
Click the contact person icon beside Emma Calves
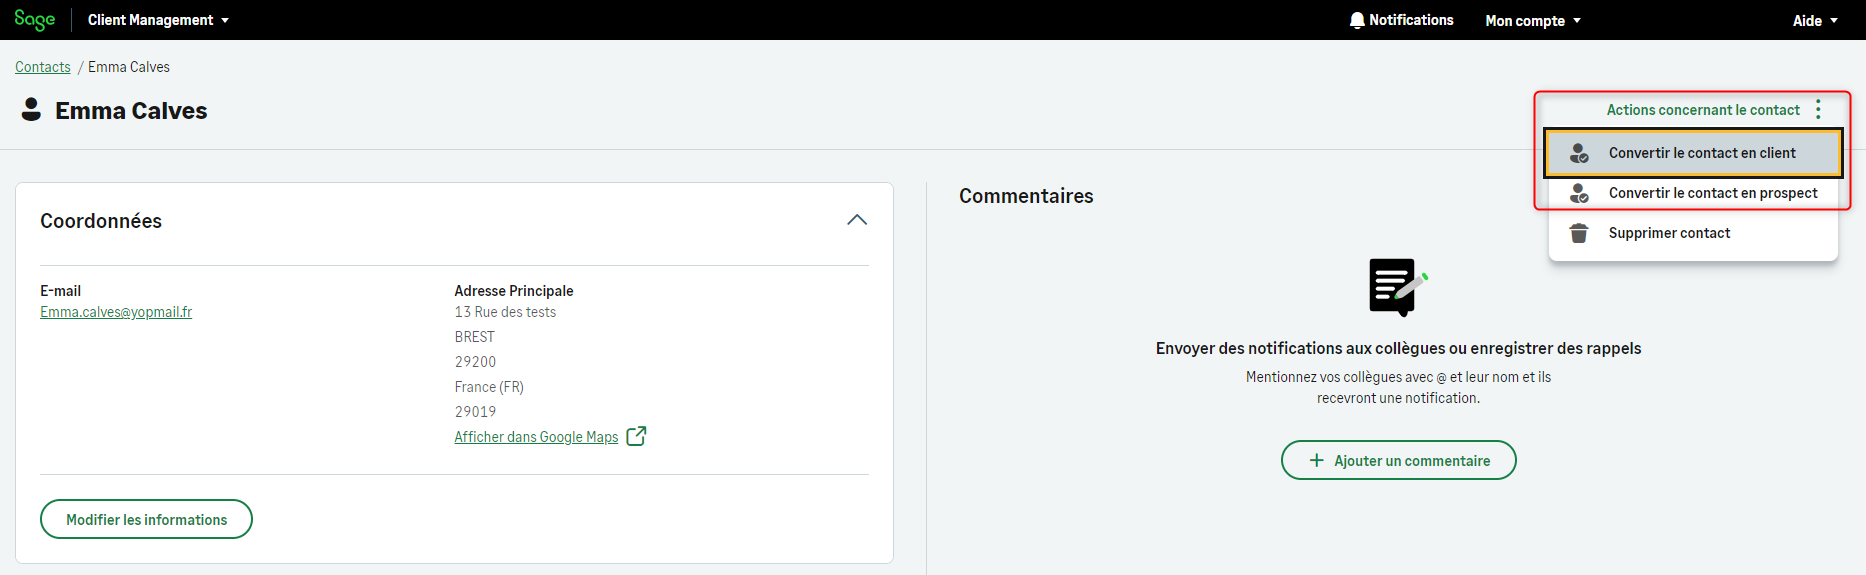click(x=32, y=110)
